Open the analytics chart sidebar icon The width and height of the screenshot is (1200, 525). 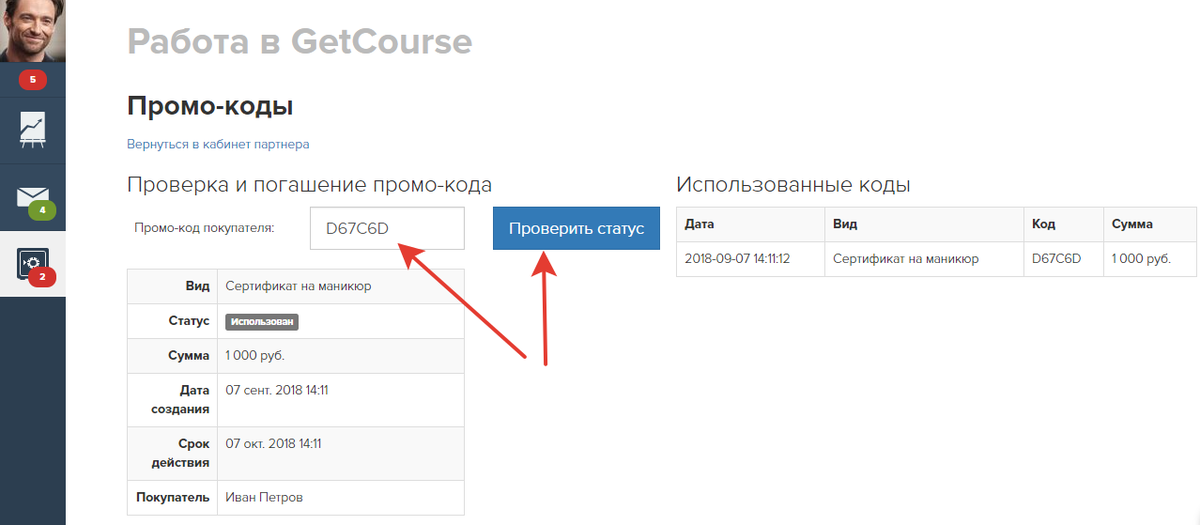click(33, 130)
